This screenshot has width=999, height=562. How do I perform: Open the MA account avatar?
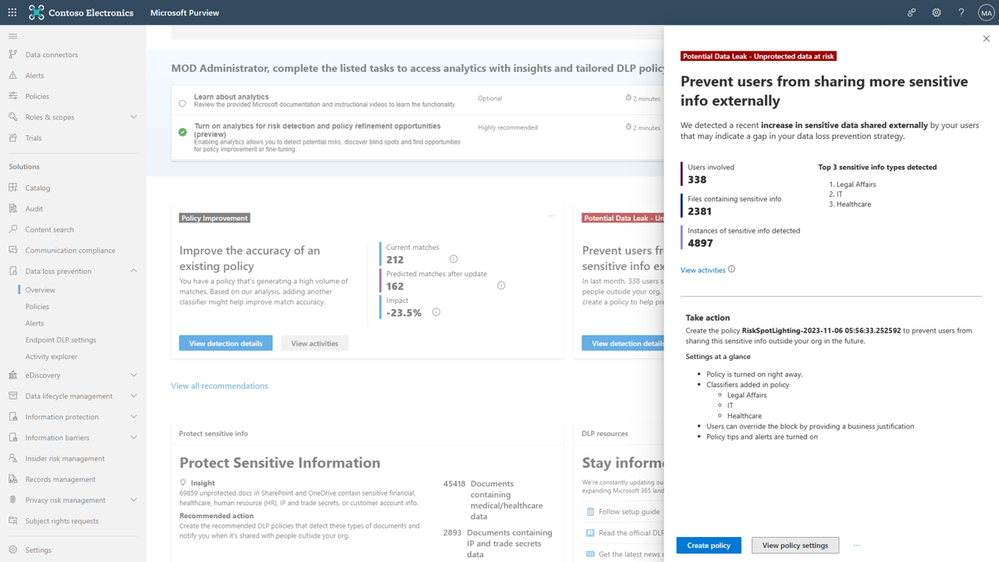click(x=986, y=12)
